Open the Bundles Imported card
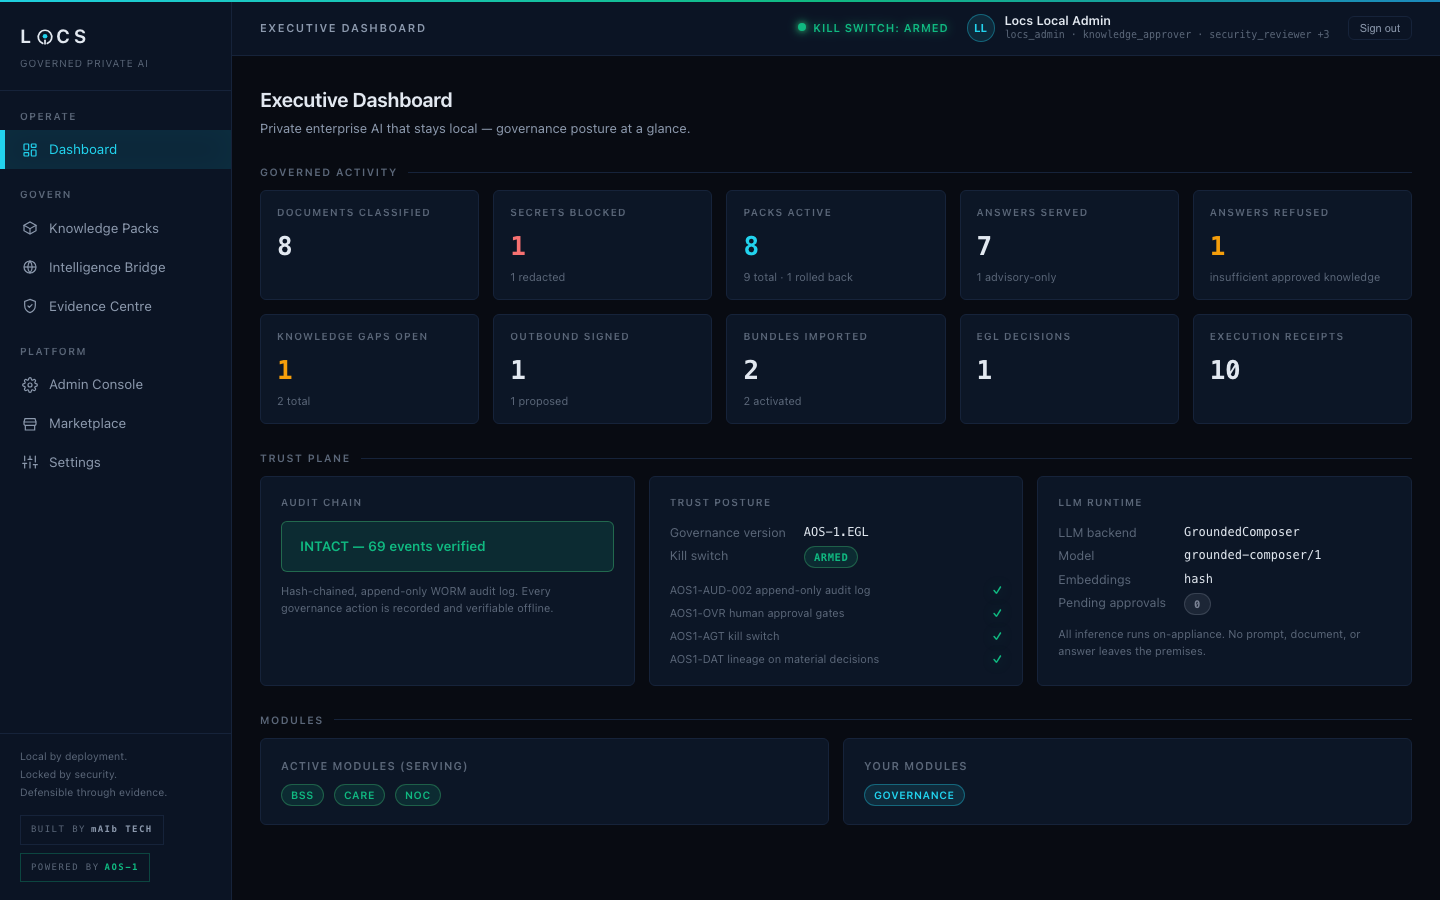The width and height of the screenshot is (1440, 900). point(836,369)
